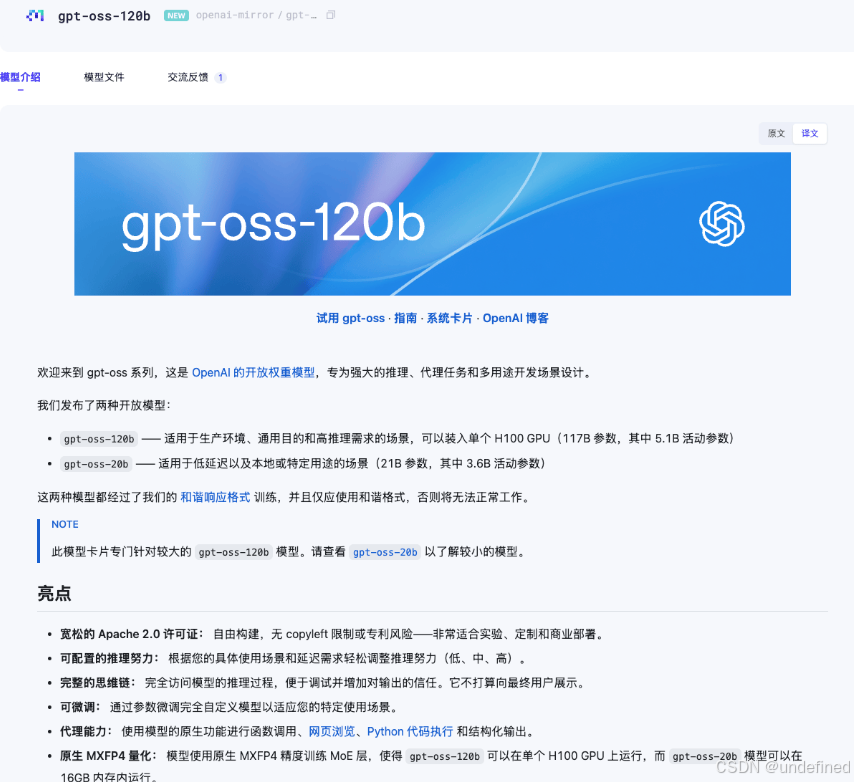Click the 交流反馈 count badge 1

pyautogui.click(x=220, y=77)
